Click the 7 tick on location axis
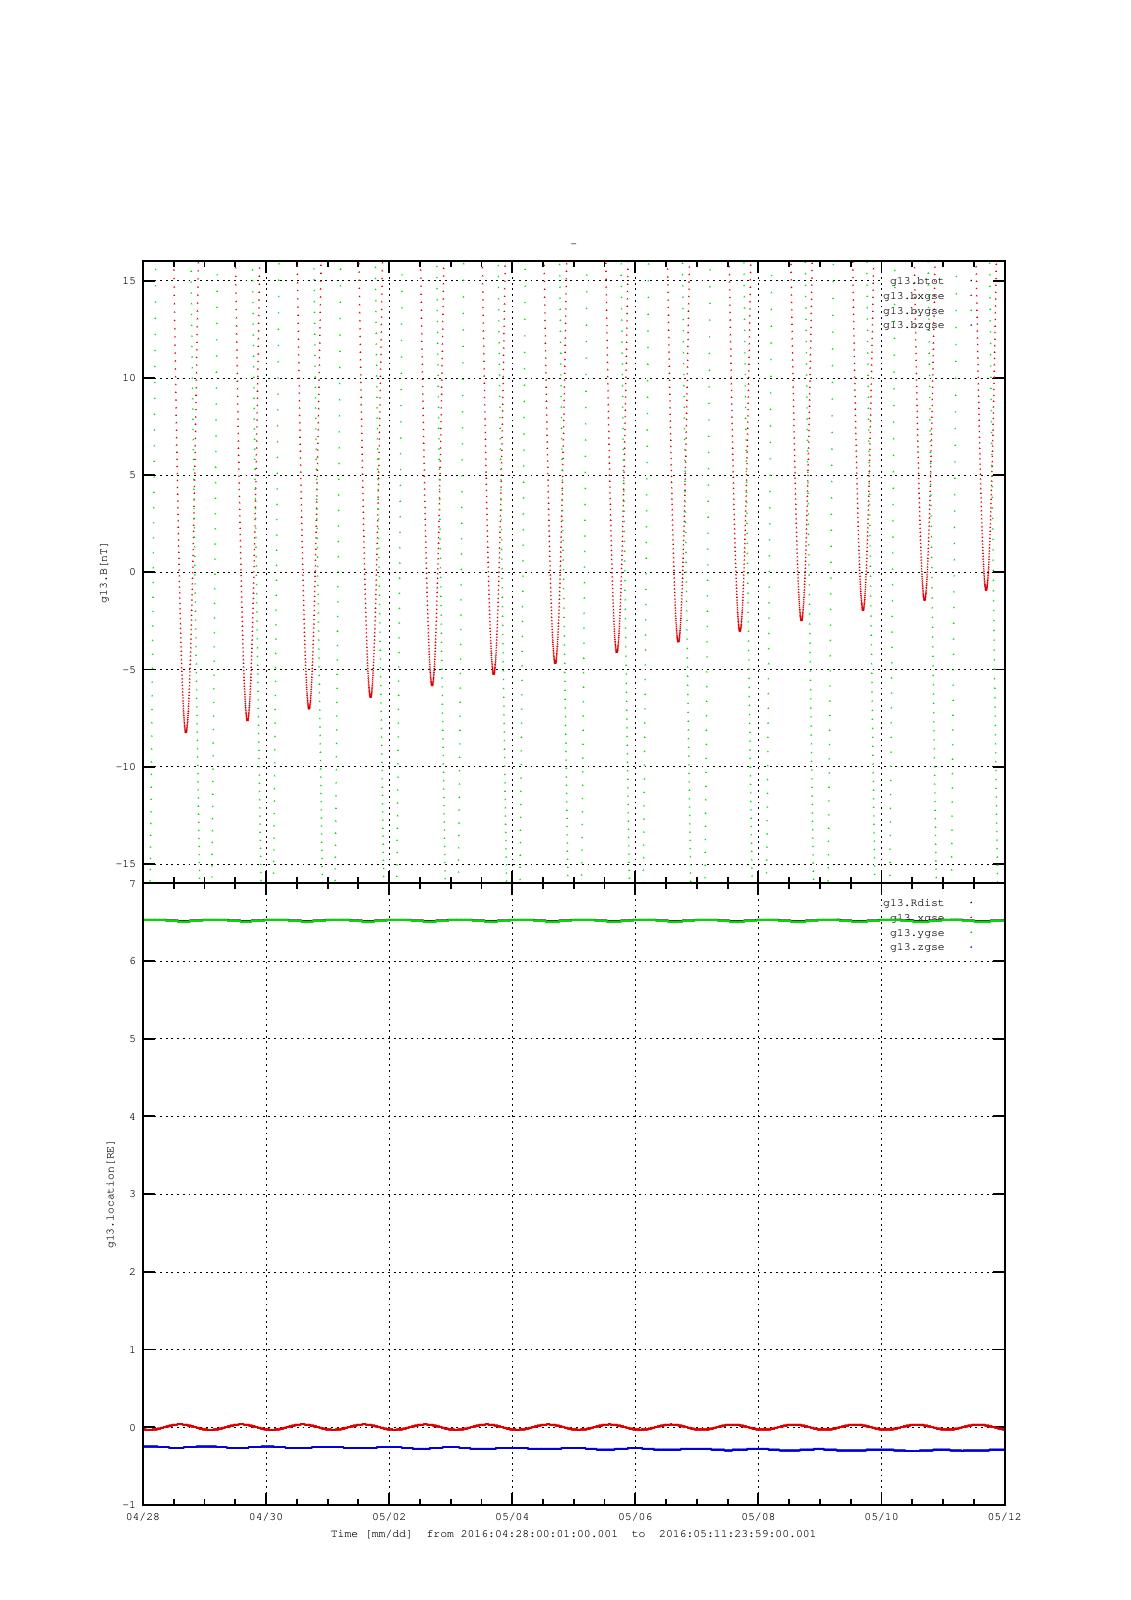This screenshot has width=1131, height=1600. pos(132,884)
